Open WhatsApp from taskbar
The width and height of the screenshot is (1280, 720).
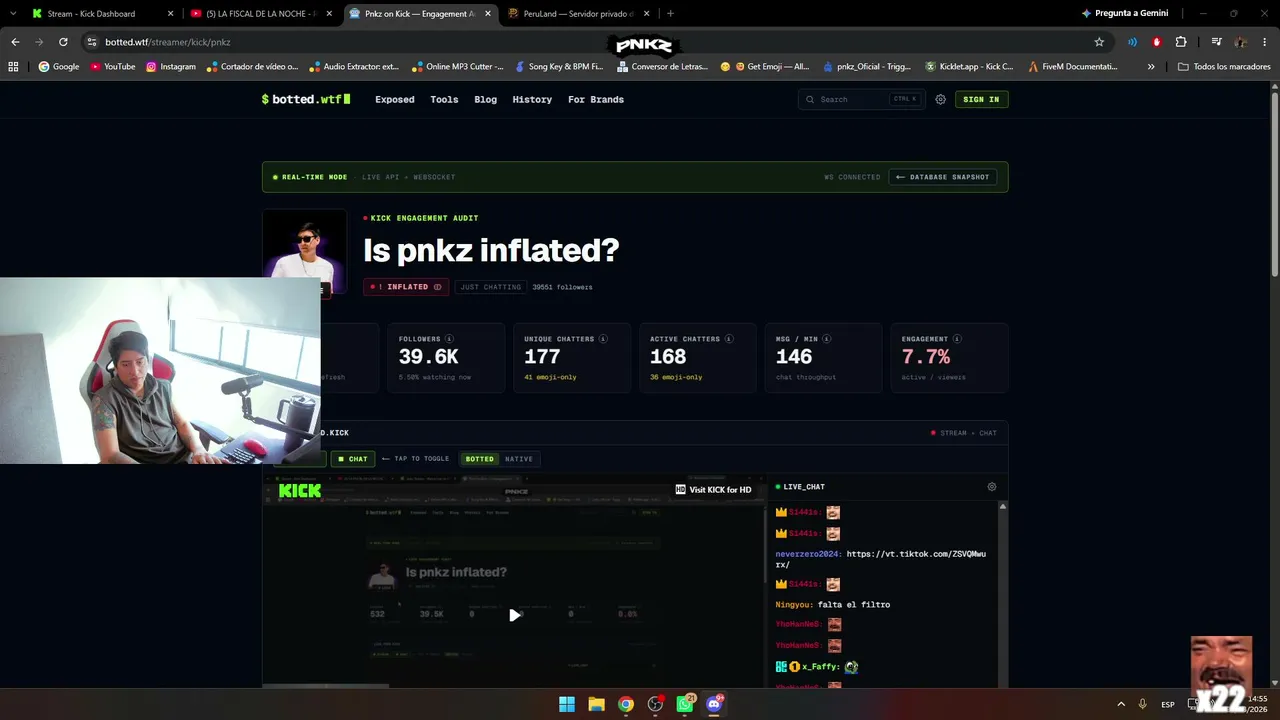(684, 704)
